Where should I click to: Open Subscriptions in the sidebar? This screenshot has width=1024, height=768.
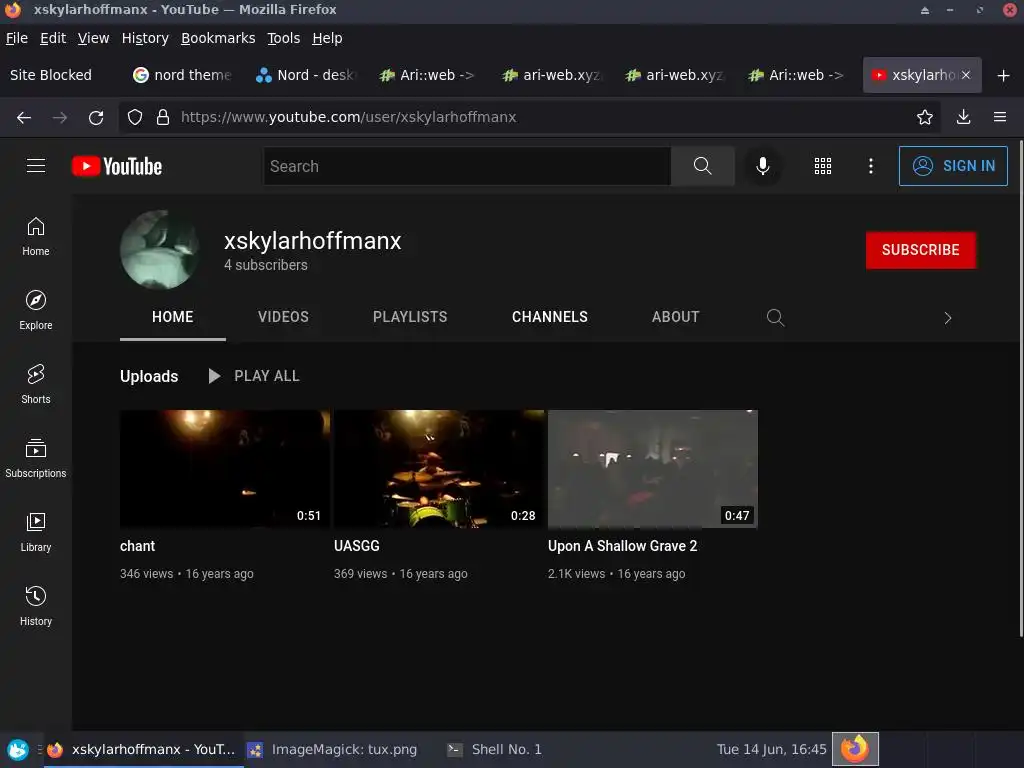(x=36, y=458)
